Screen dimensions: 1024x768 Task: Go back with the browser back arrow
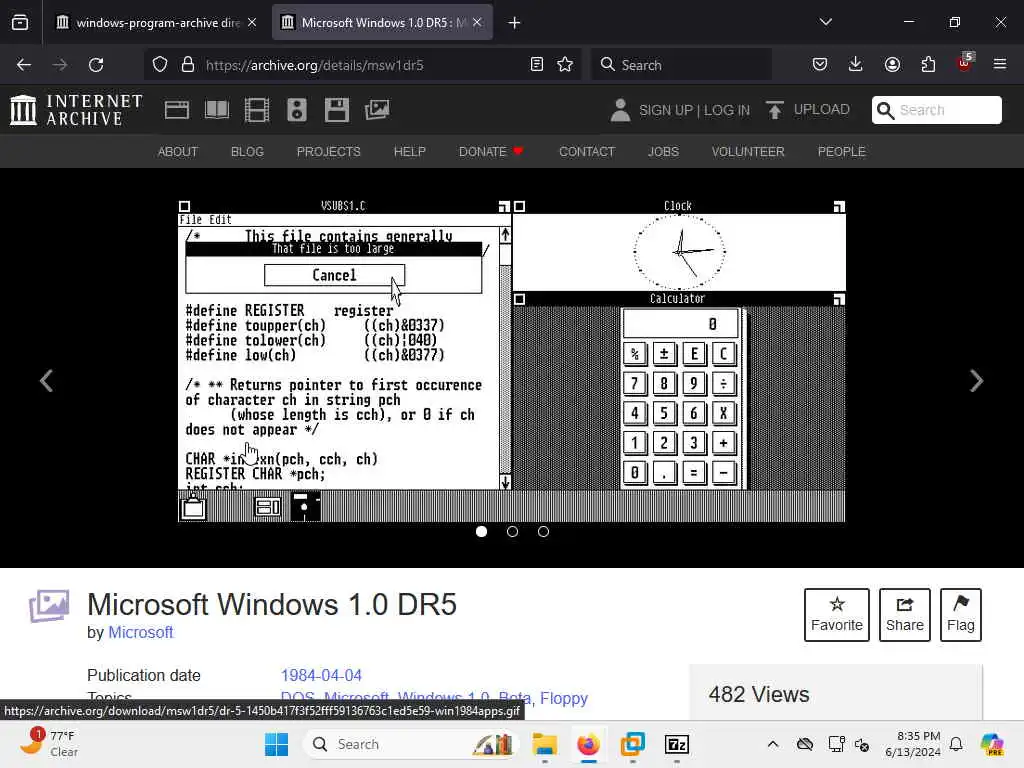24,65
